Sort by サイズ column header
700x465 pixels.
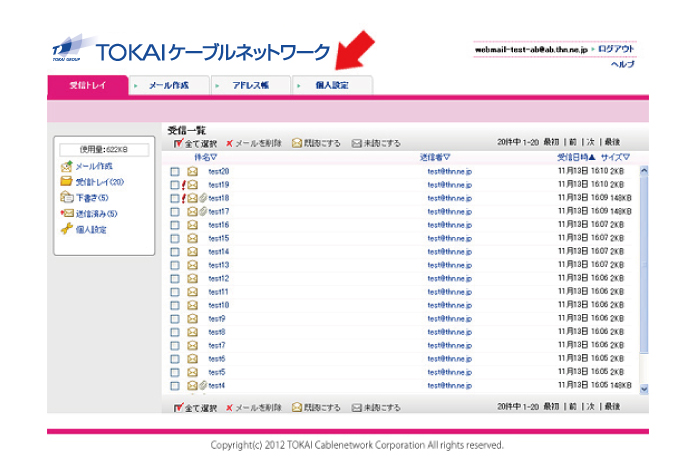pyautogui.click(x=615, y=157)
